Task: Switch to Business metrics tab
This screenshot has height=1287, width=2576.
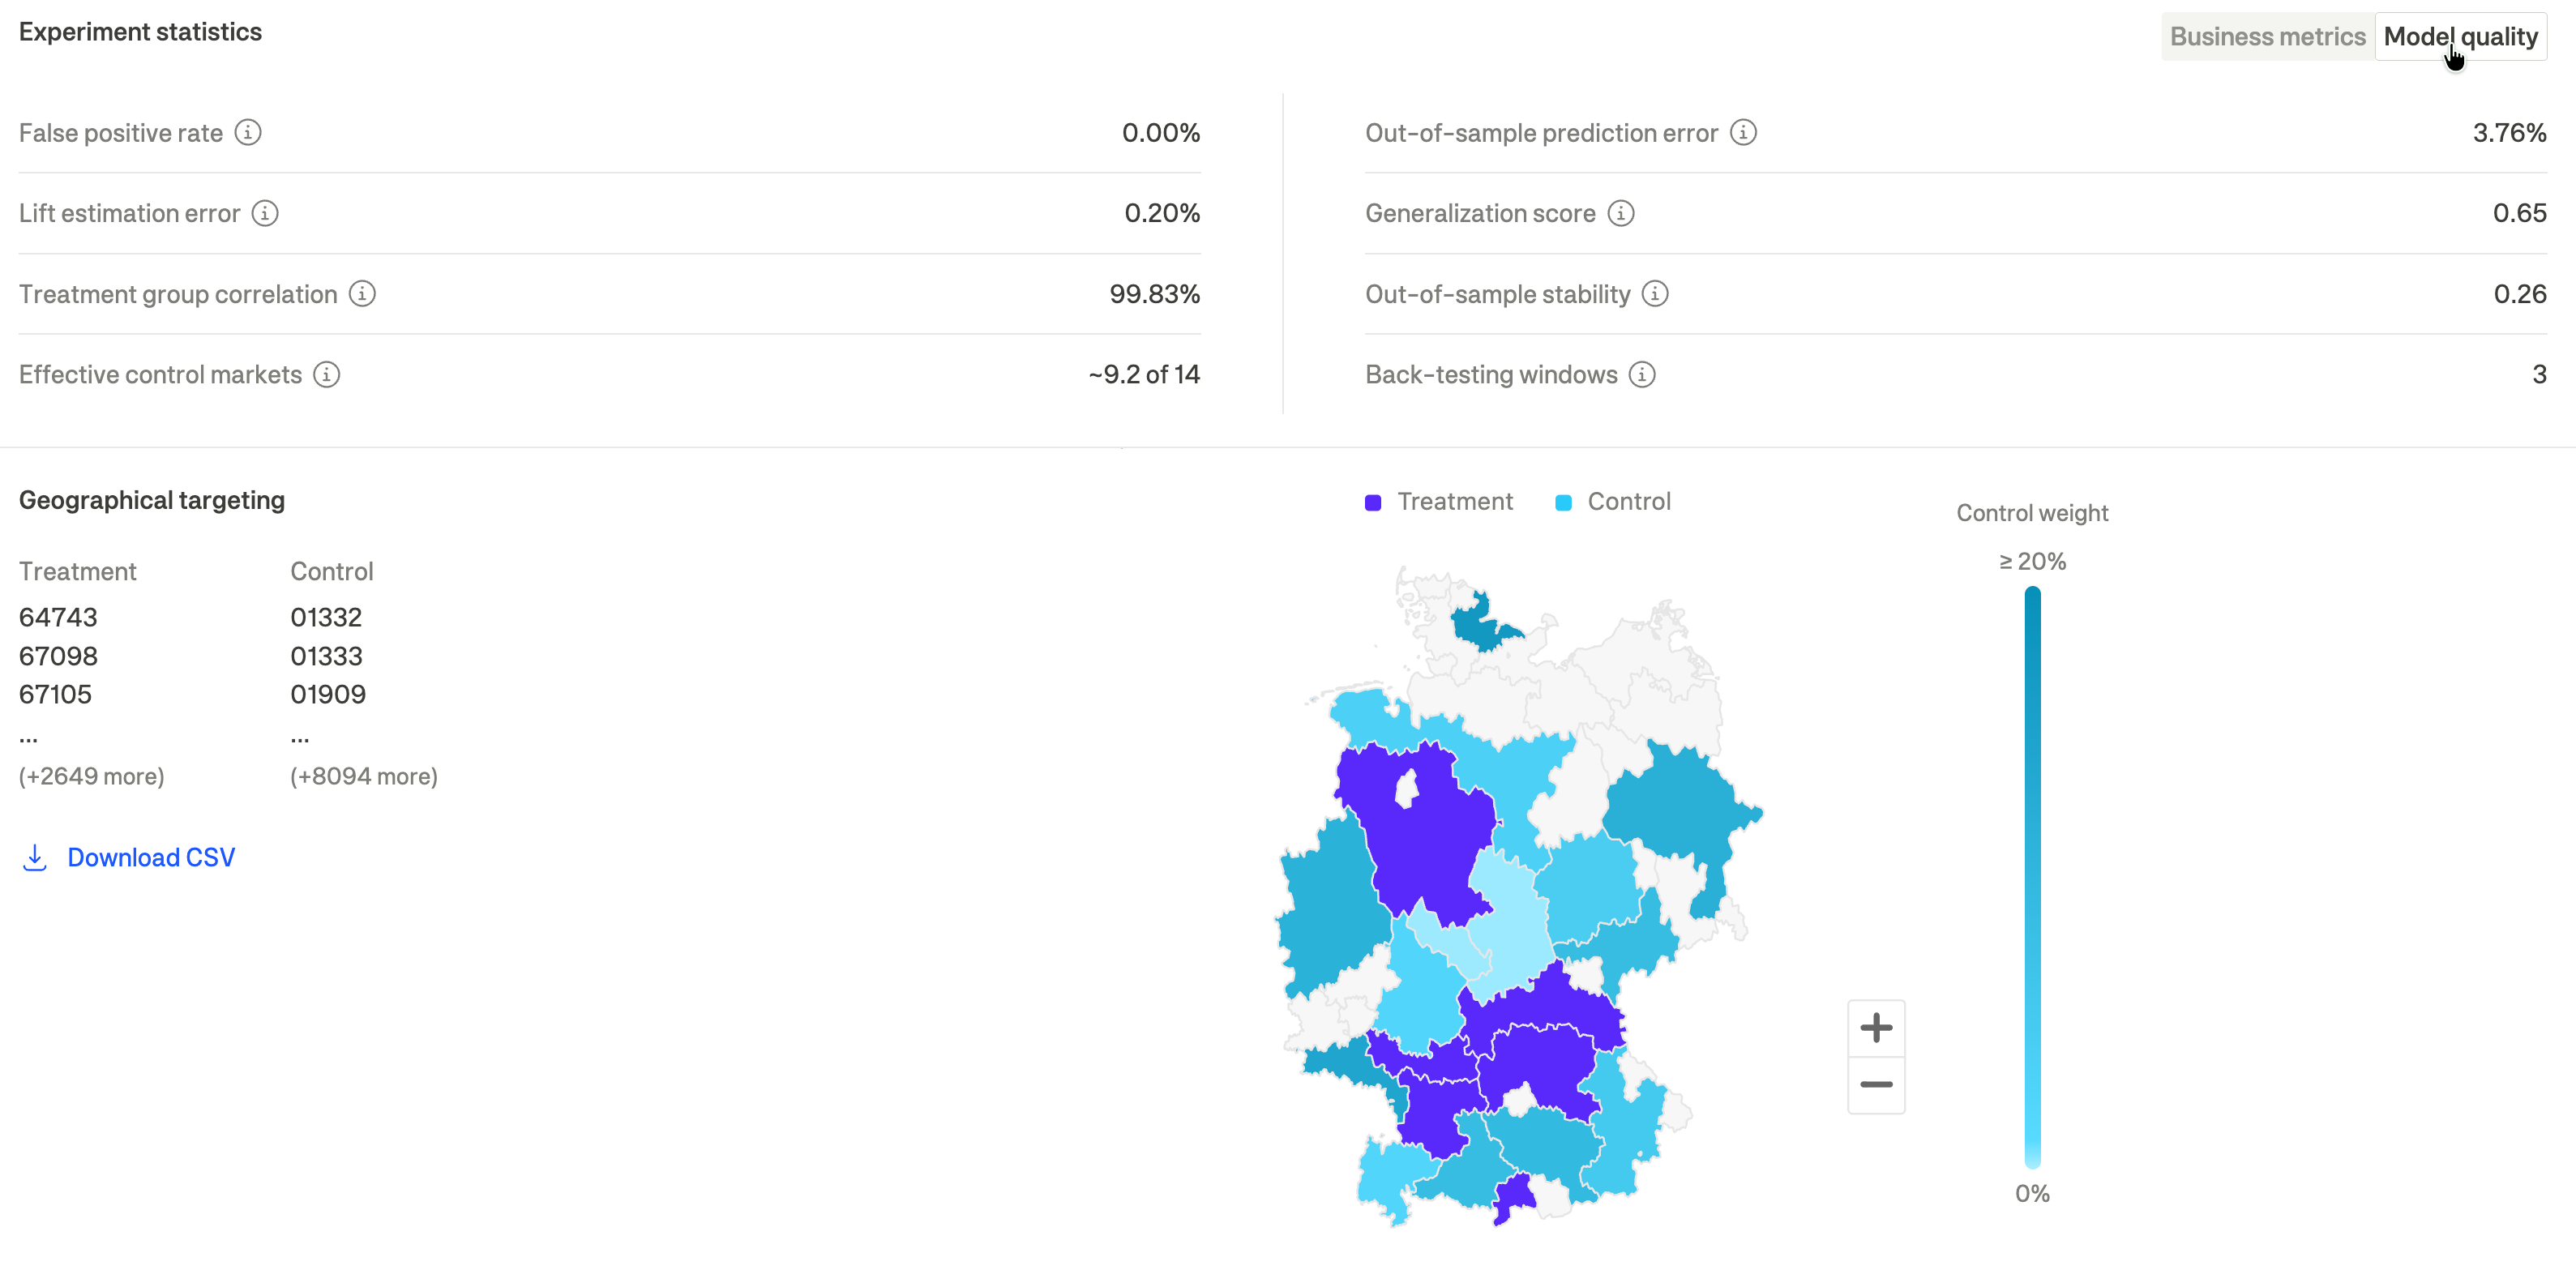Action: coord(2267,37)
